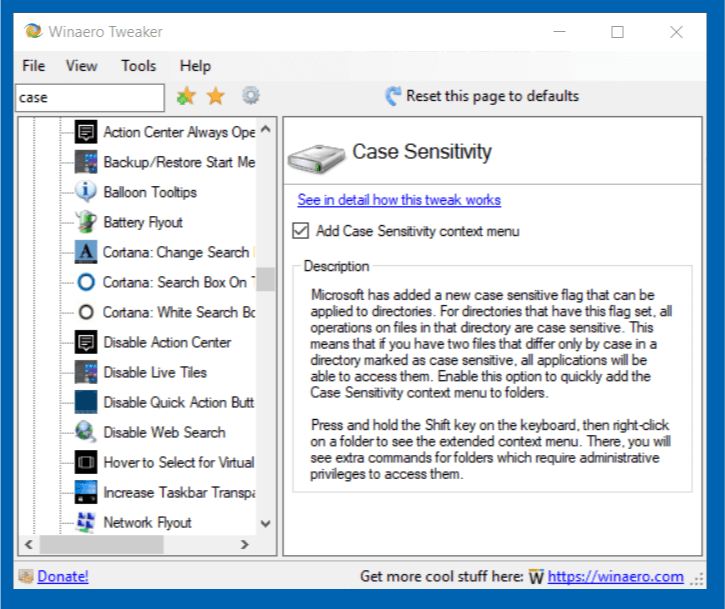Maximize the Winaero Tweaker window
Screen dimensions: 725x609
(617, 32)
